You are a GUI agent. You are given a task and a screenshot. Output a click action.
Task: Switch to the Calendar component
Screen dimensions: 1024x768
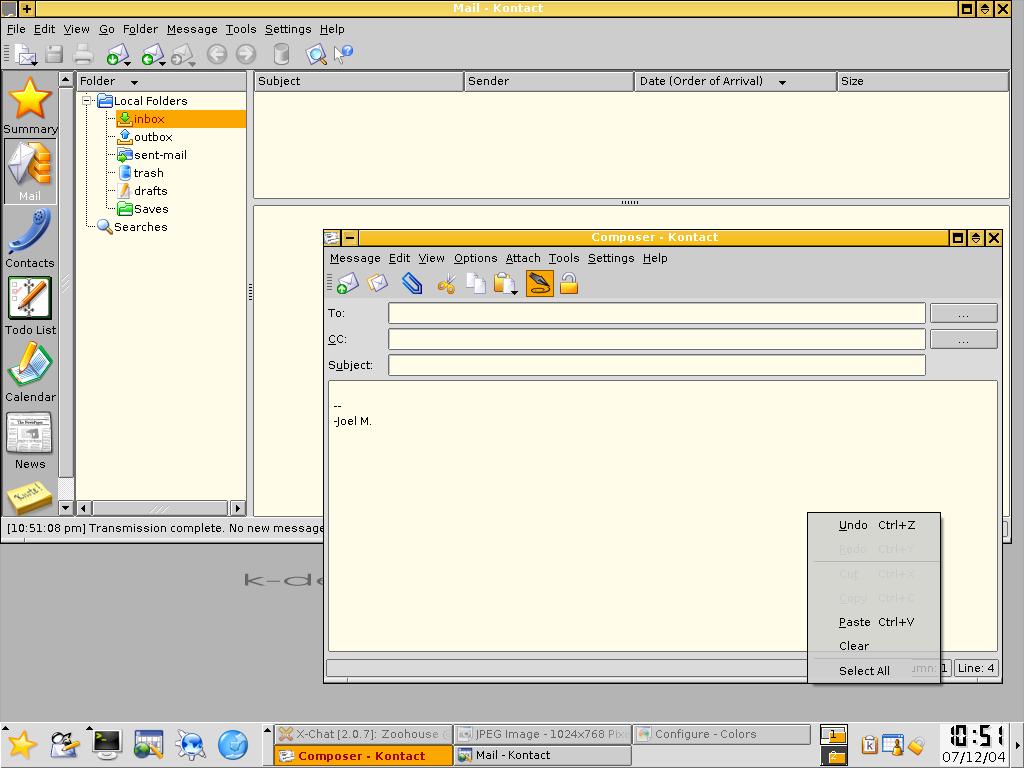tap(29, 373)
